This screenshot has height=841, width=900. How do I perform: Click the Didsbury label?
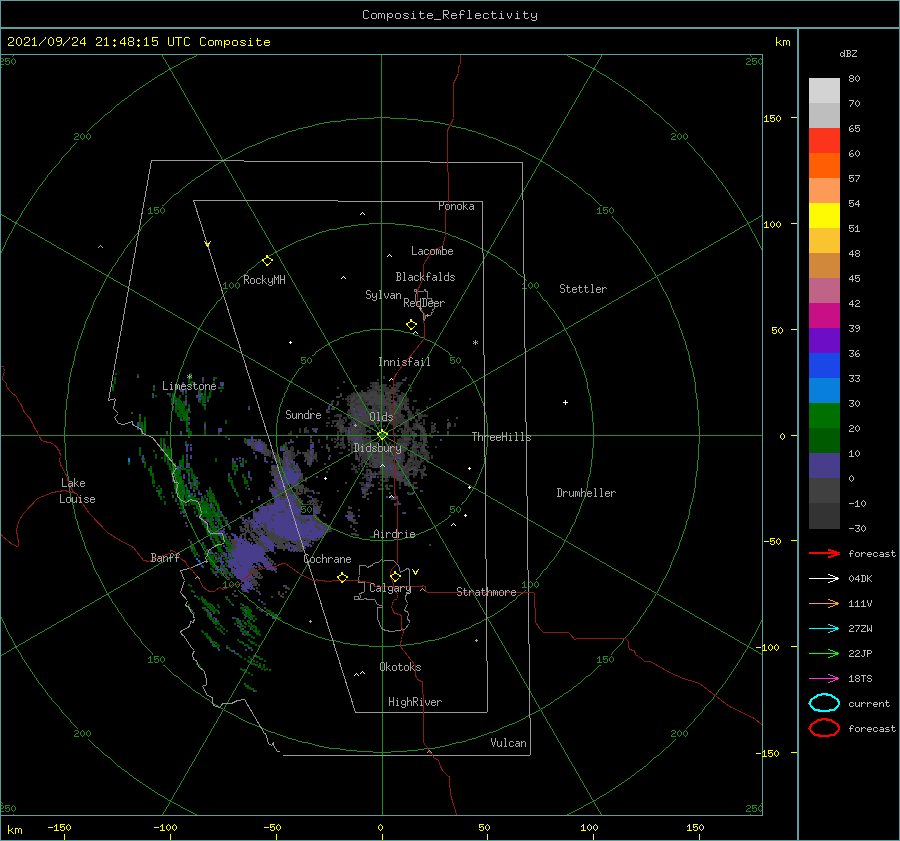pos(378,448)
